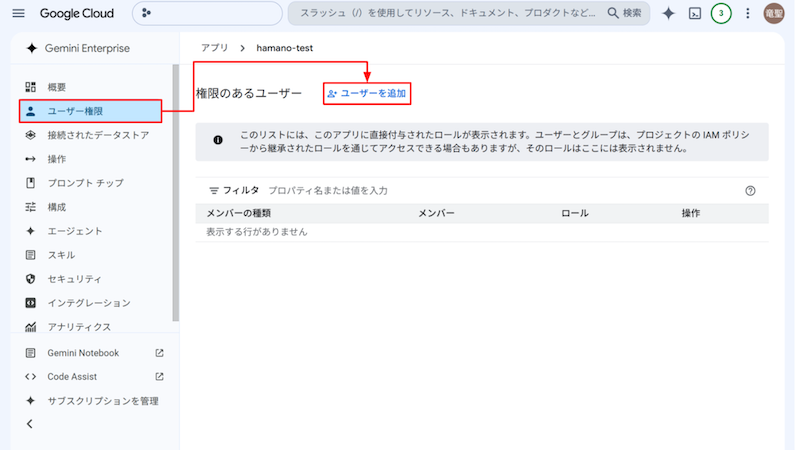
Task: Click ユーザーを追加 button
Action: [x=367, y=94]
